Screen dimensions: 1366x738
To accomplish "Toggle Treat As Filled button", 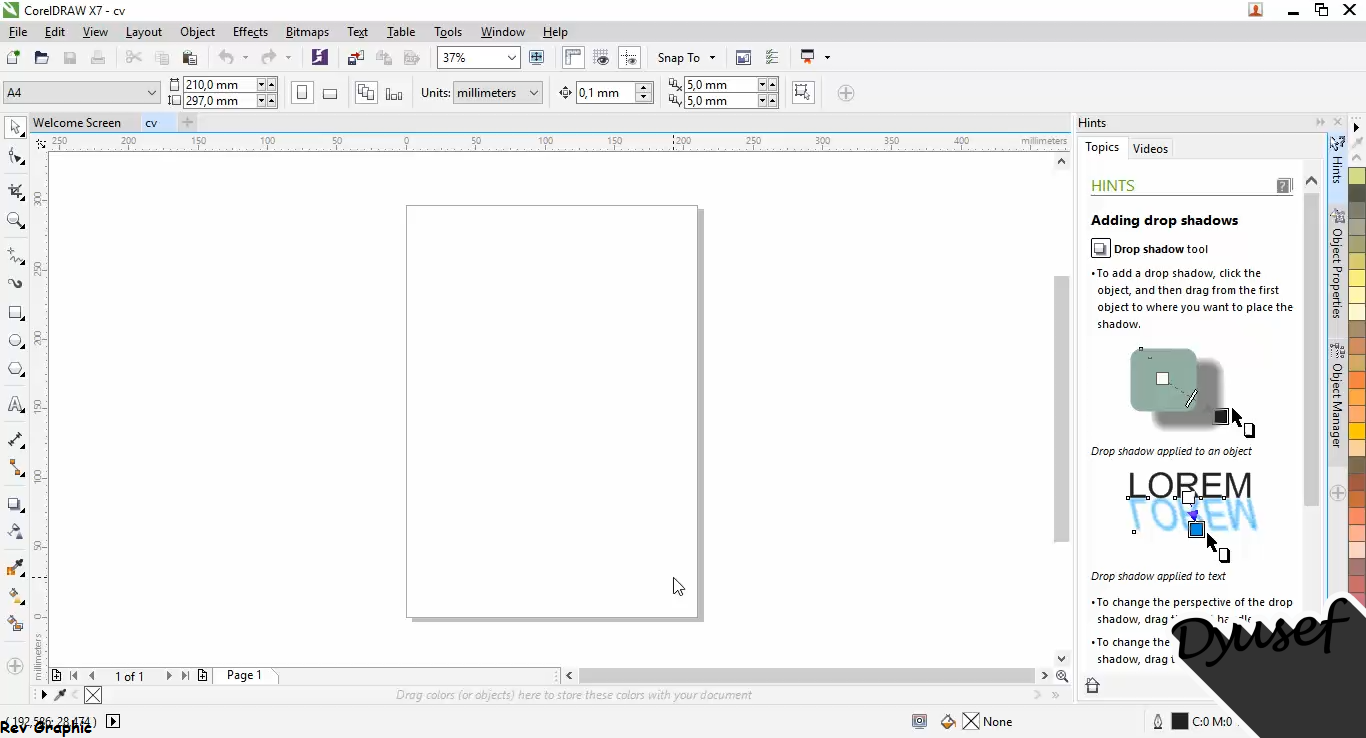I will (802, 93).
